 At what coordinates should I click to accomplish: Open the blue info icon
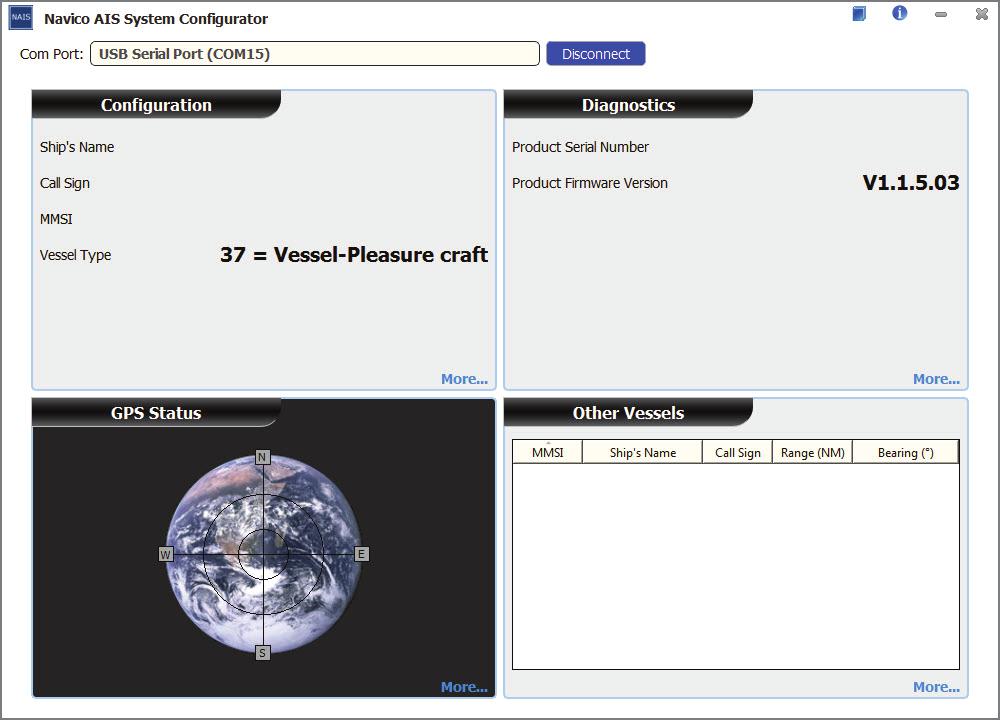[899, 13]
